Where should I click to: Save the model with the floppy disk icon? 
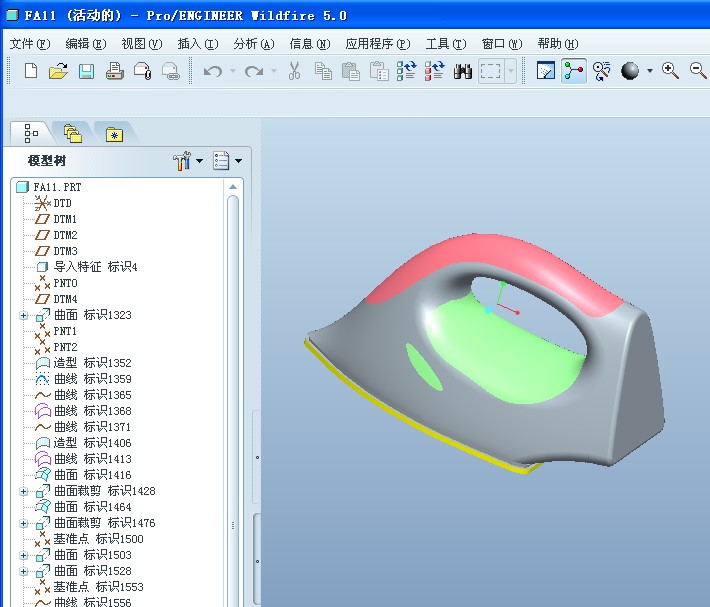pos(86,72)
